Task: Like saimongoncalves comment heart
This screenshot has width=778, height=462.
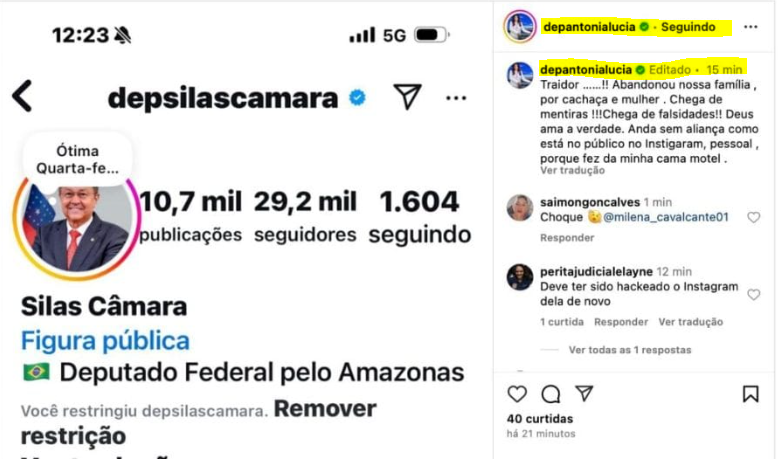Action: tap(754, 217)
